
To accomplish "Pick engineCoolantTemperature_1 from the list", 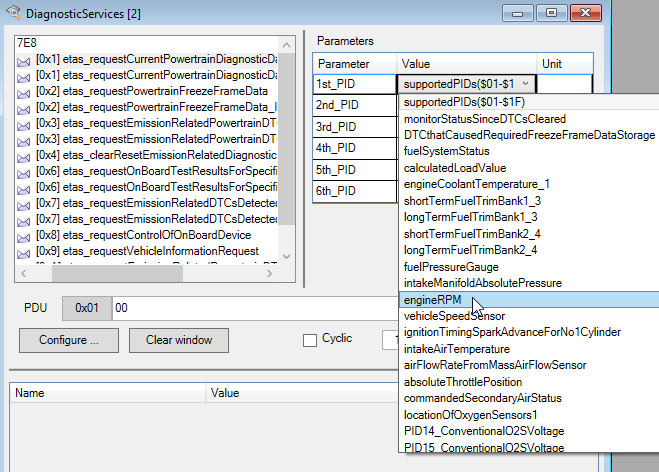I will pyautogui.click(x=476, y=184).
